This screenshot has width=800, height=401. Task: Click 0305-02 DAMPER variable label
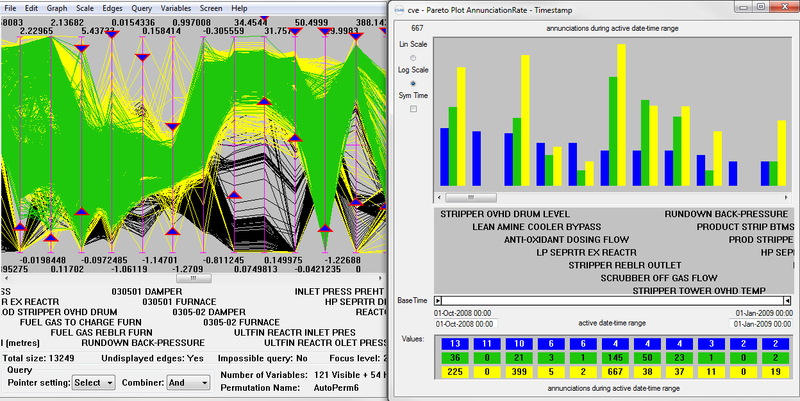click(x=209, y=312)
